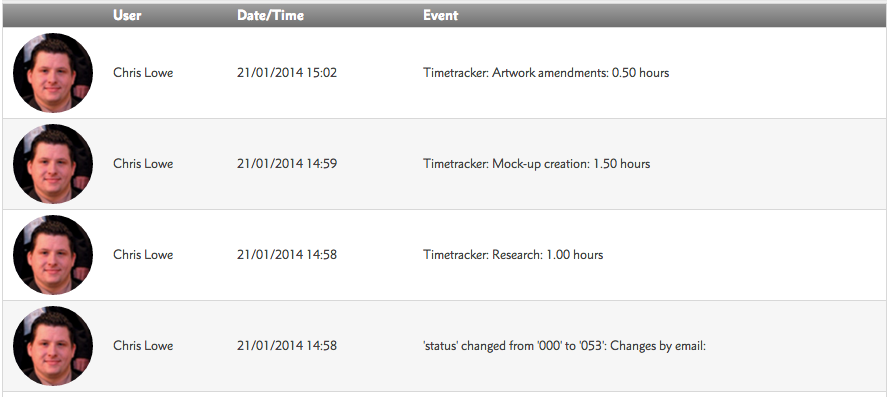Click avatar in the Research timetracker row
Viewport: 891px width, 397px height.
click(53, 254)
